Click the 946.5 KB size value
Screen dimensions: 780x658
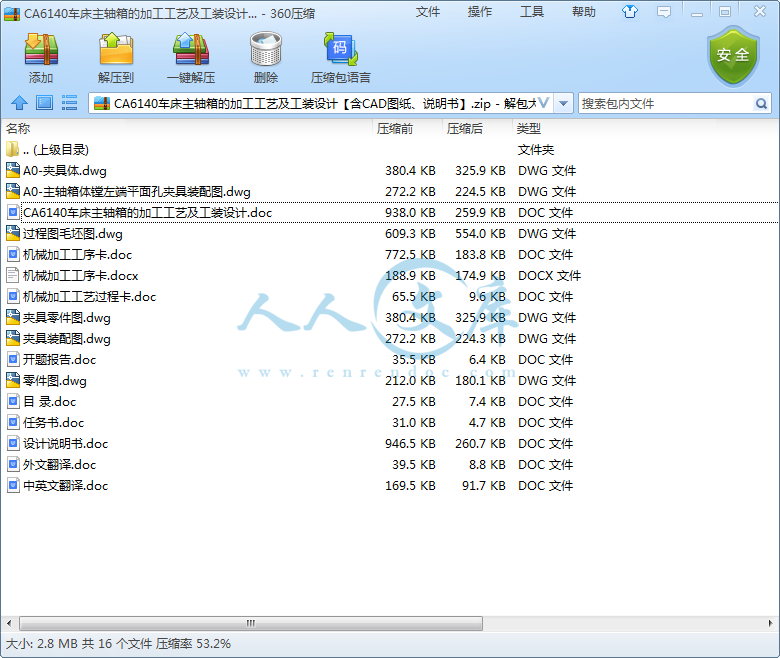[x=410, y=443]
